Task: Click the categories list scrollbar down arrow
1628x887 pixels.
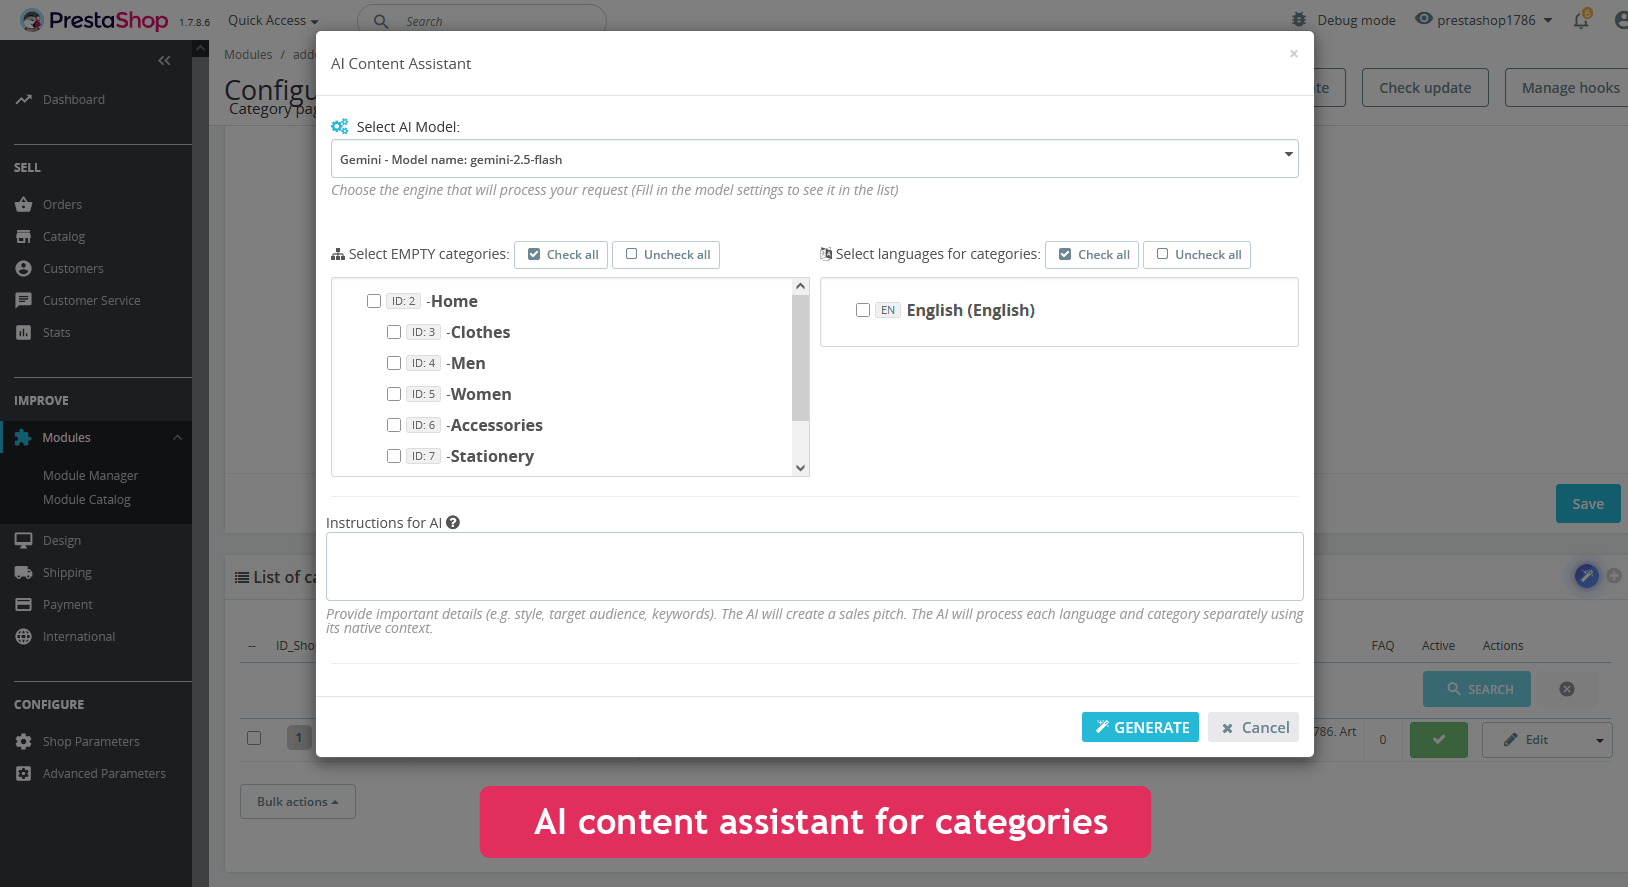Action: 800,467
